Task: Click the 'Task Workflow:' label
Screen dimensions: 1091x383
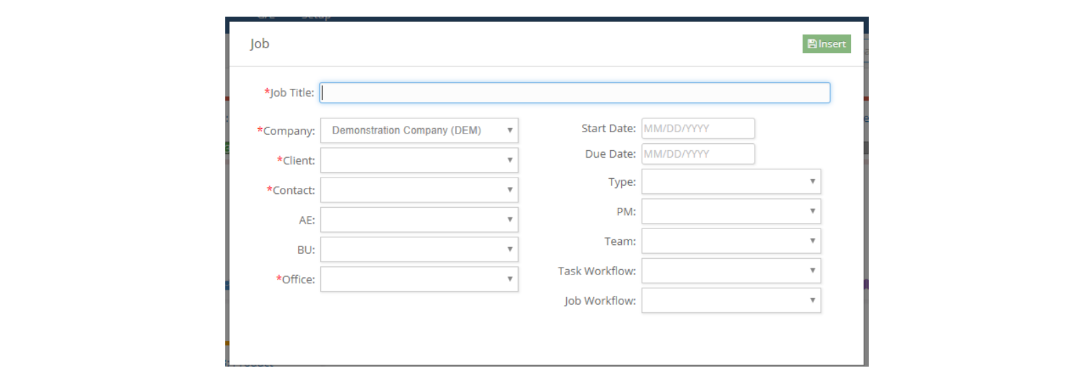Action: coord(597,271)
